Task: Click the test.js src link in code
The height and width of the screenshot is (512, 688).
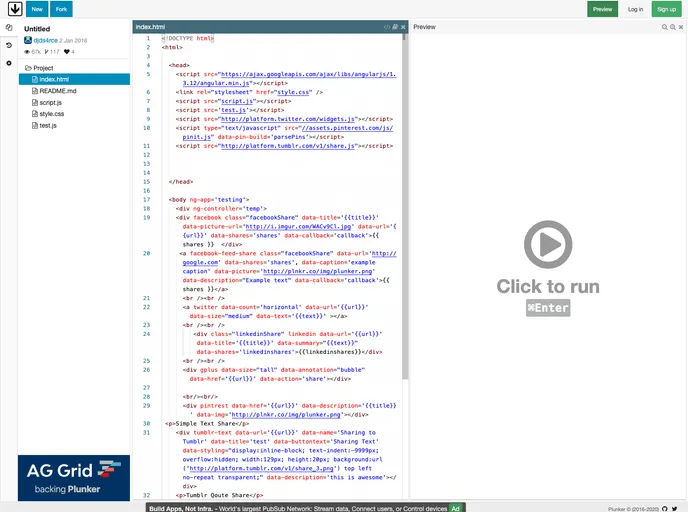Action: coord(233,111)
